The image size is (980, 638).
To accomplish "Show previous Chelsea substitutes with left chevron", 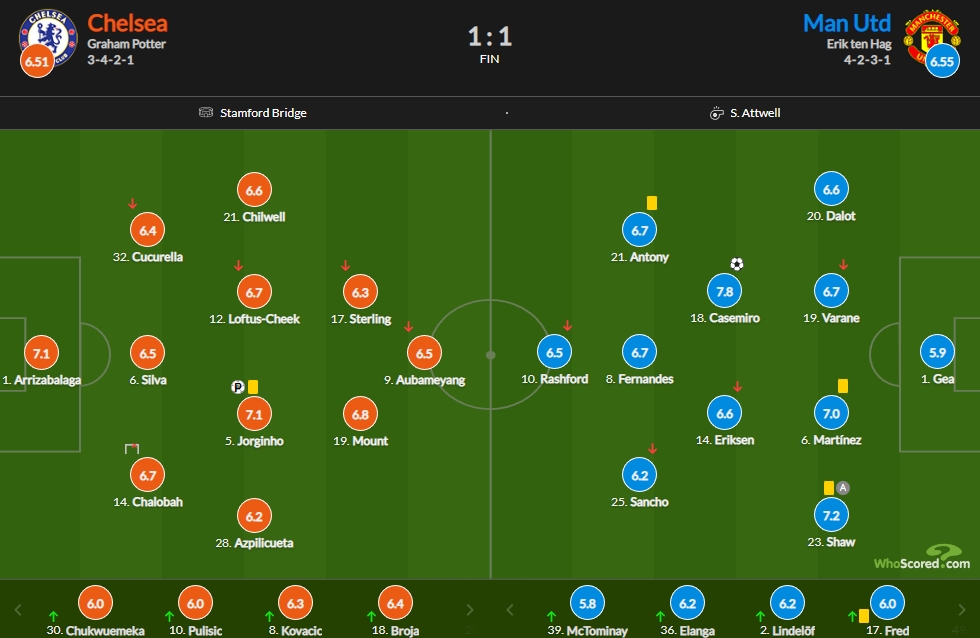I will coord(18,609).
